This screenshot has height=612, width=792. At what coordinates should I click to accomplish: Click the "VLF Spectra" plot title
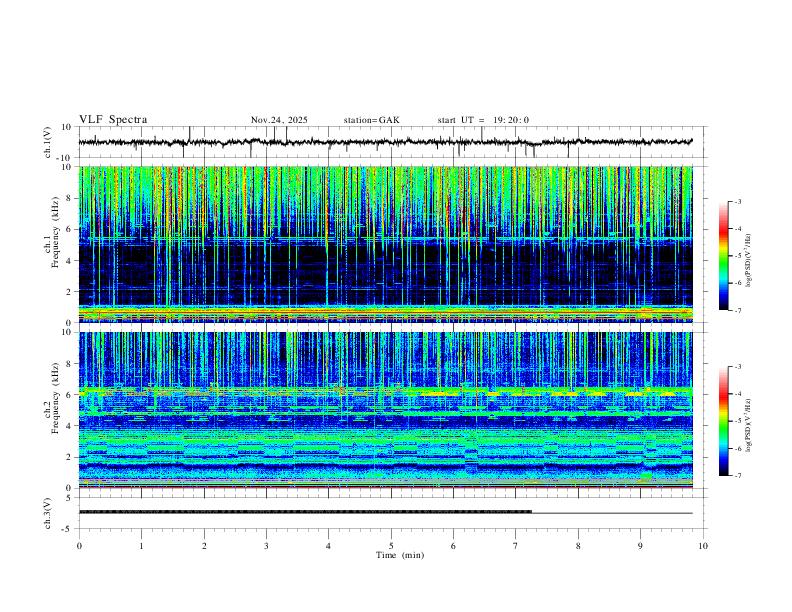coord(113,120)
